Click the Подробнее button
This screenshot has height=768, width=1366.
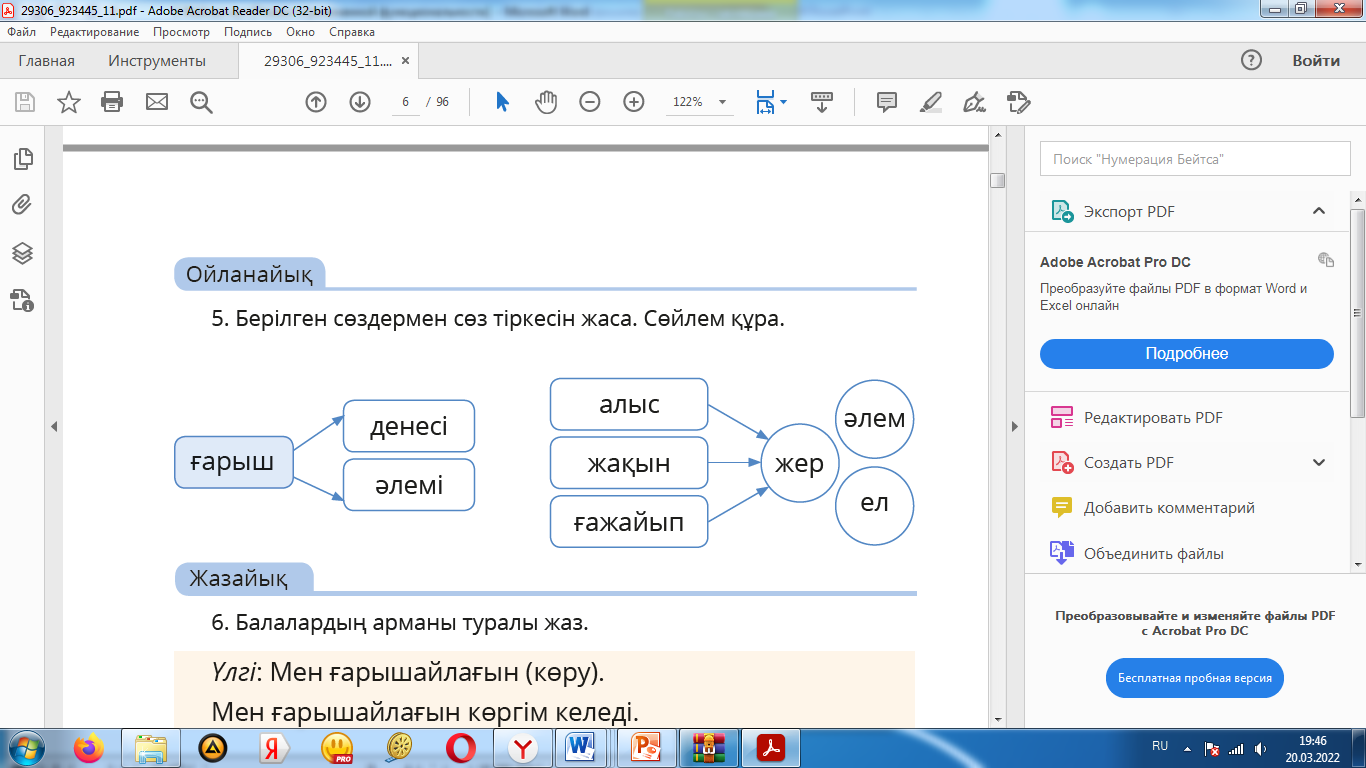pyautogui.click(x=1186, y=354)
